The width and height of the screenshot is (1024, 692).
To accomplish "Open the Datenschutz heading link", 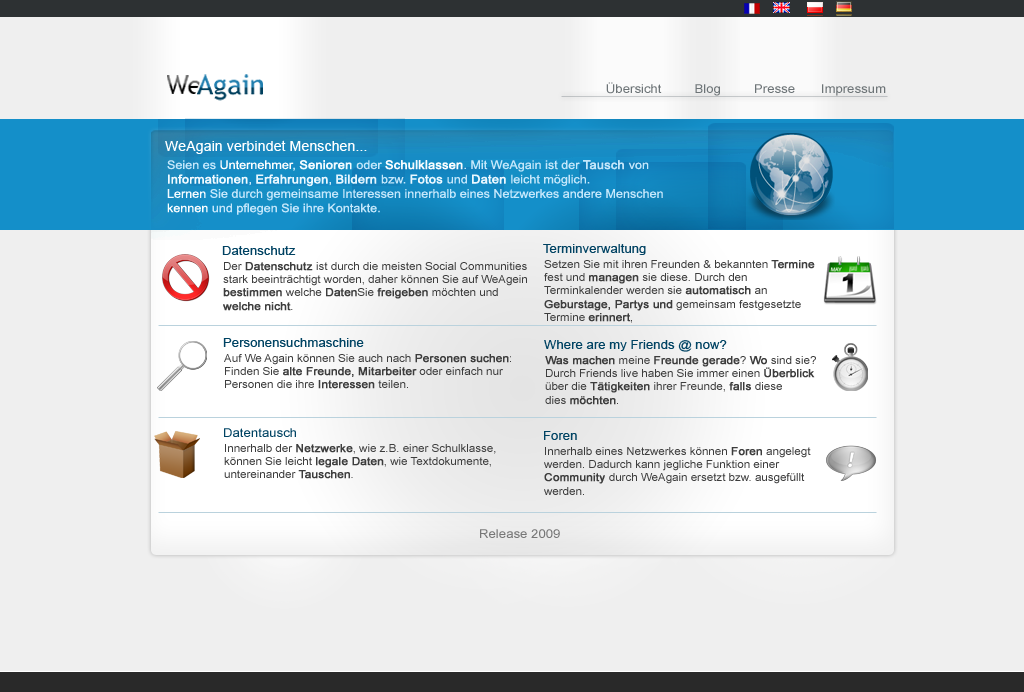I will click(259, 251).
